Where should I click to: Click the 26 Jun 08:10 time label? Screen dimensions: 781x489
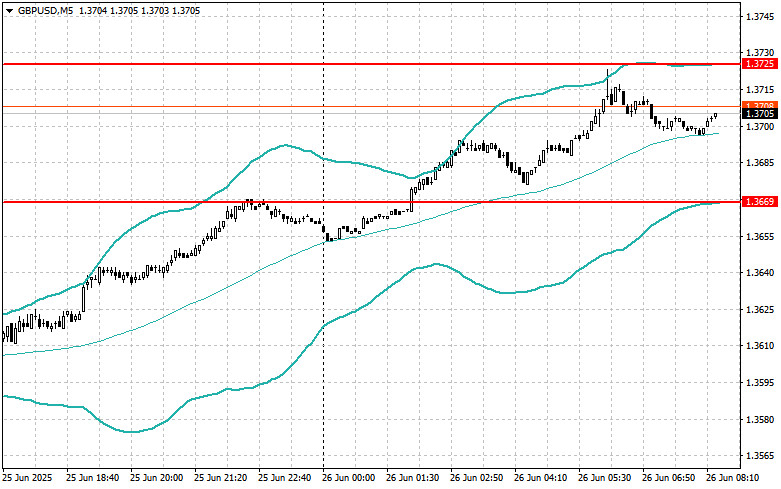[733, 478]
